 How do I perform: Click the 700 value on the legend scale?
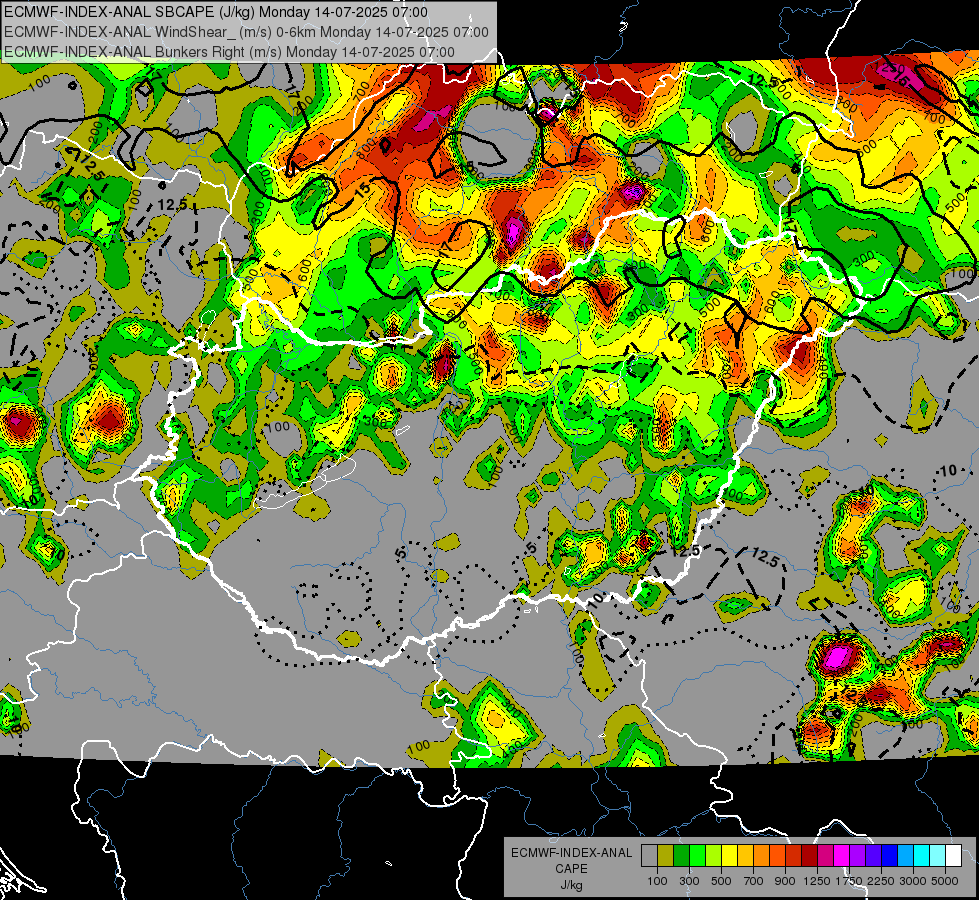(x=754, y=881)
